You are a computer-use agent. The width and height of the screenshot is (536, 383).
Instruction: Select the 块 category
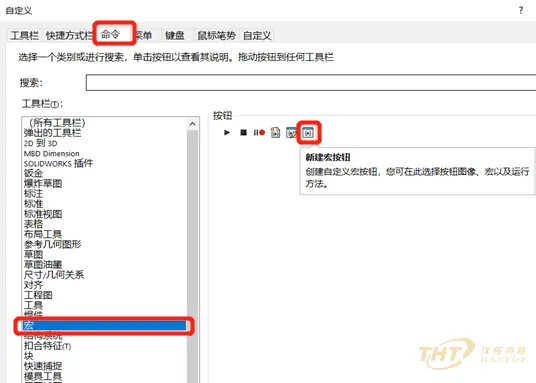pos(28,356)
